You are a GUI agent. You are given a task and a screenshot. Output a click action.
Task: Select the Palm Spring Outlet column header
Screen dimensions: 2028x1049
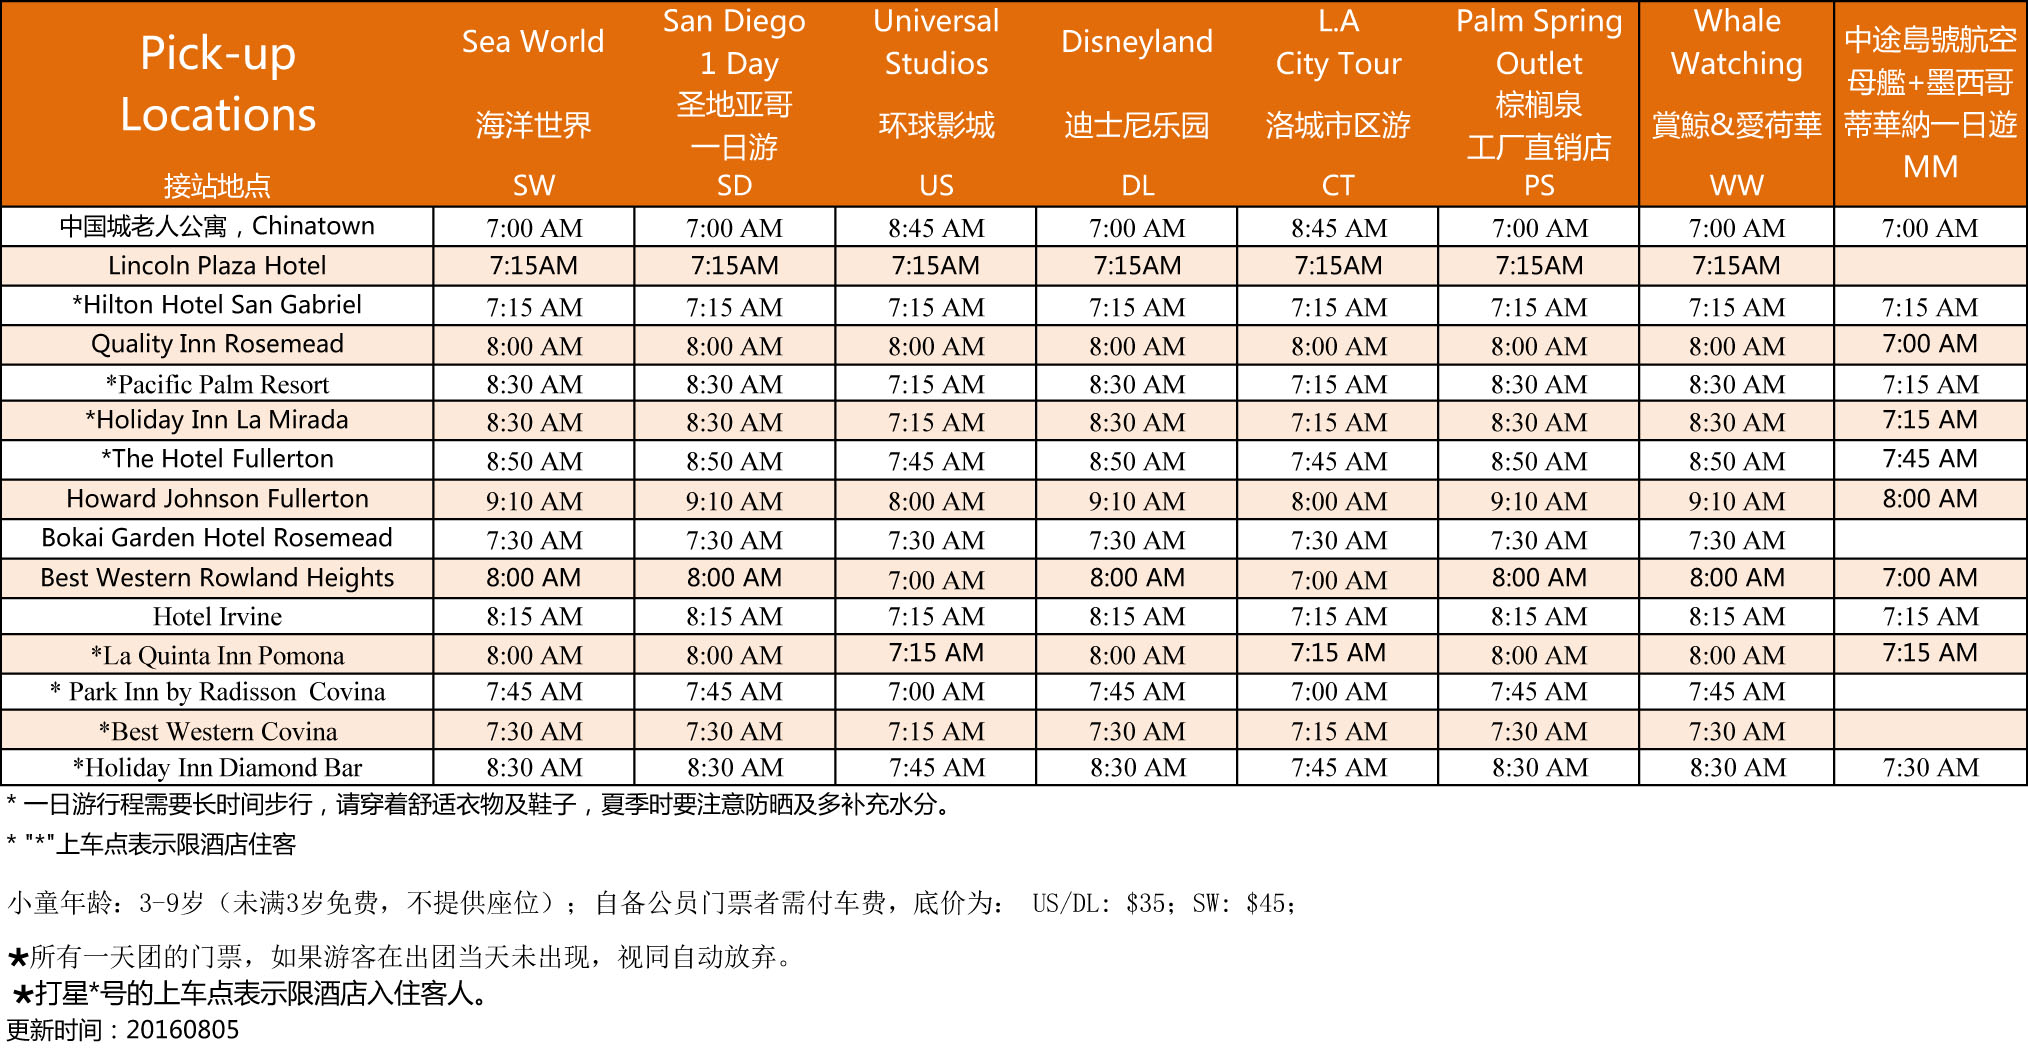[1539, 104]
